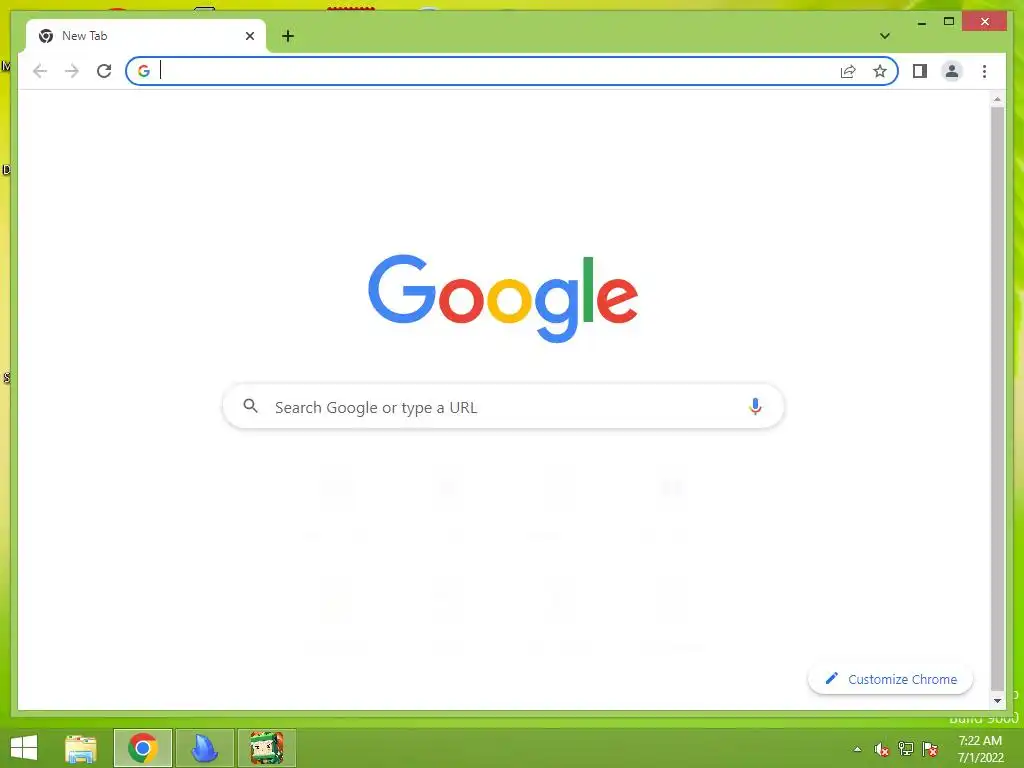Minimize the Chrome window
1024x768 pixels.
pos(921,22)
